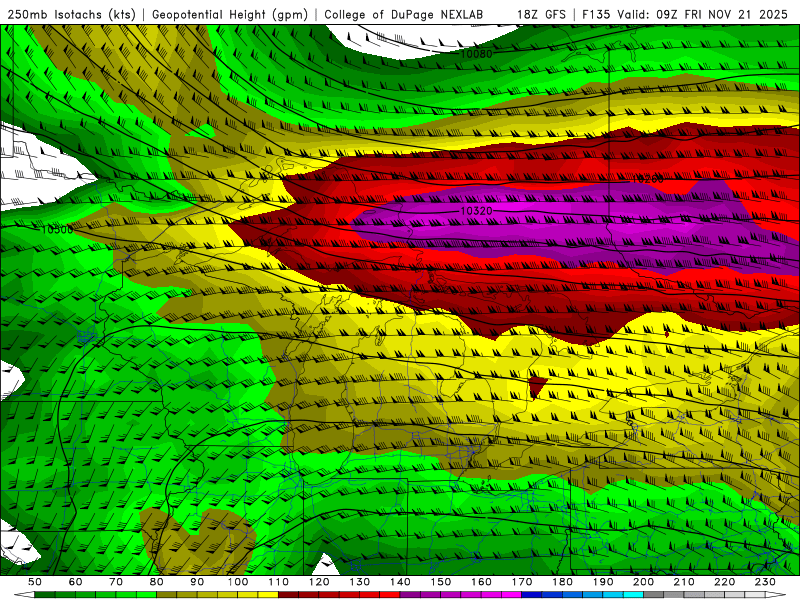Click the 220 value on the color scale
The image size is (800, 600).
coord(724,582)
